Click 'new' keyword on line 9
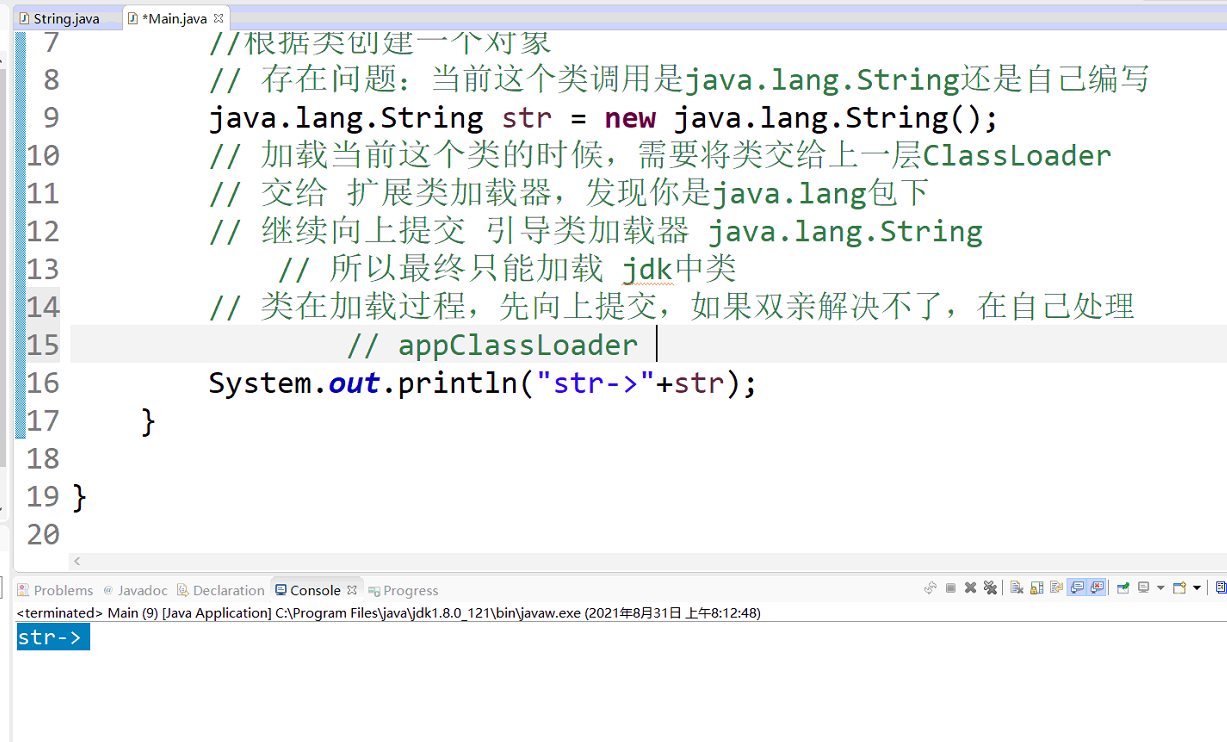1227x742 pixels. pyautogui.click(x=630, y=118)
